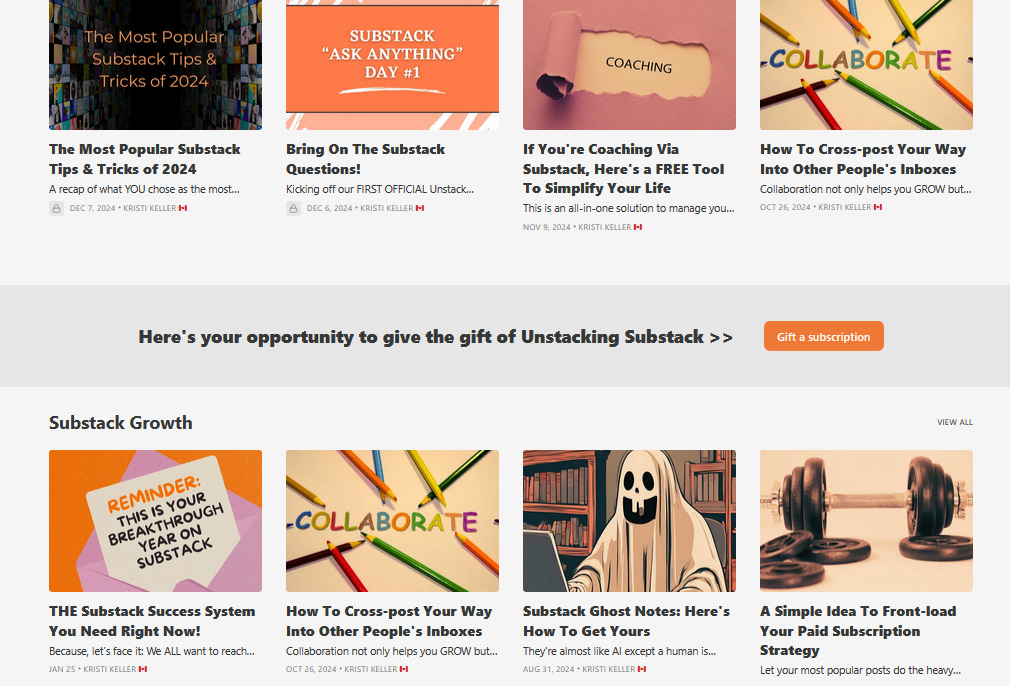Open 'Most Popular Substack Tips & Tricks' thumbnail
1010x686 pixels.
click(x=155, y=64)
